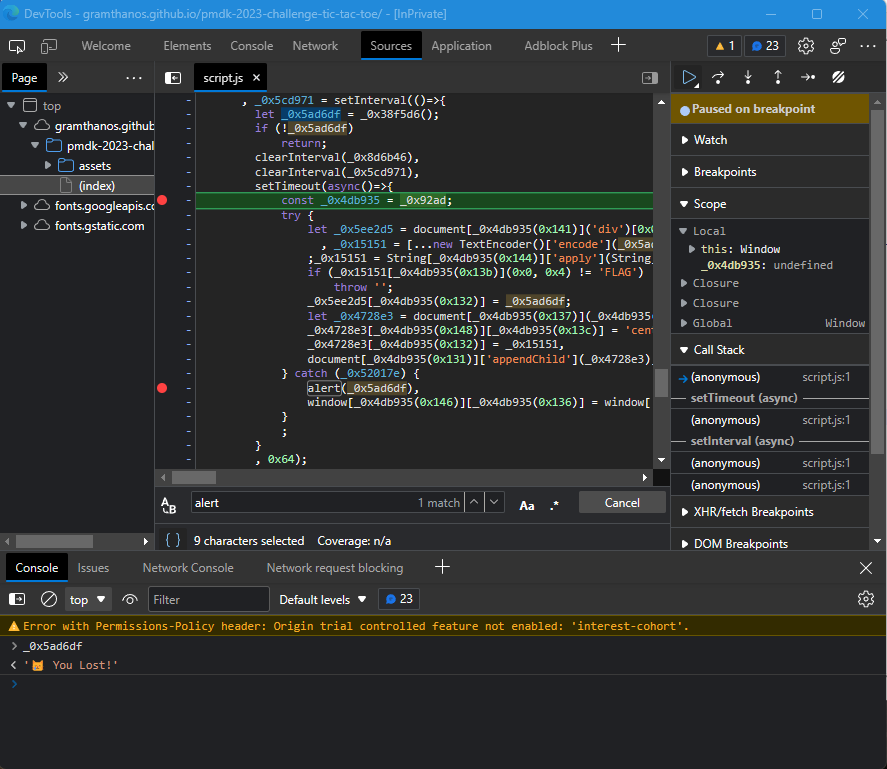
Task: Toggle the breakpoint on the alert line
Action: pyautogui.click(x=162, y=388)
